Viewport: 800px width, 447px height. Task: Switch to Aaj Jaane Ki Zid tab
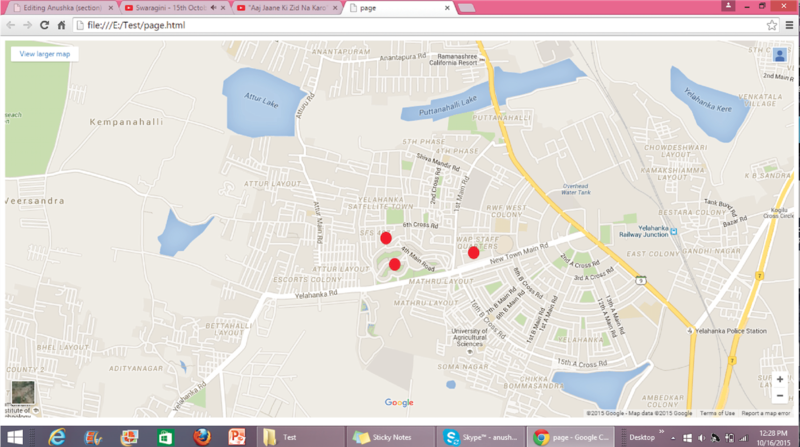pos(288,7)
